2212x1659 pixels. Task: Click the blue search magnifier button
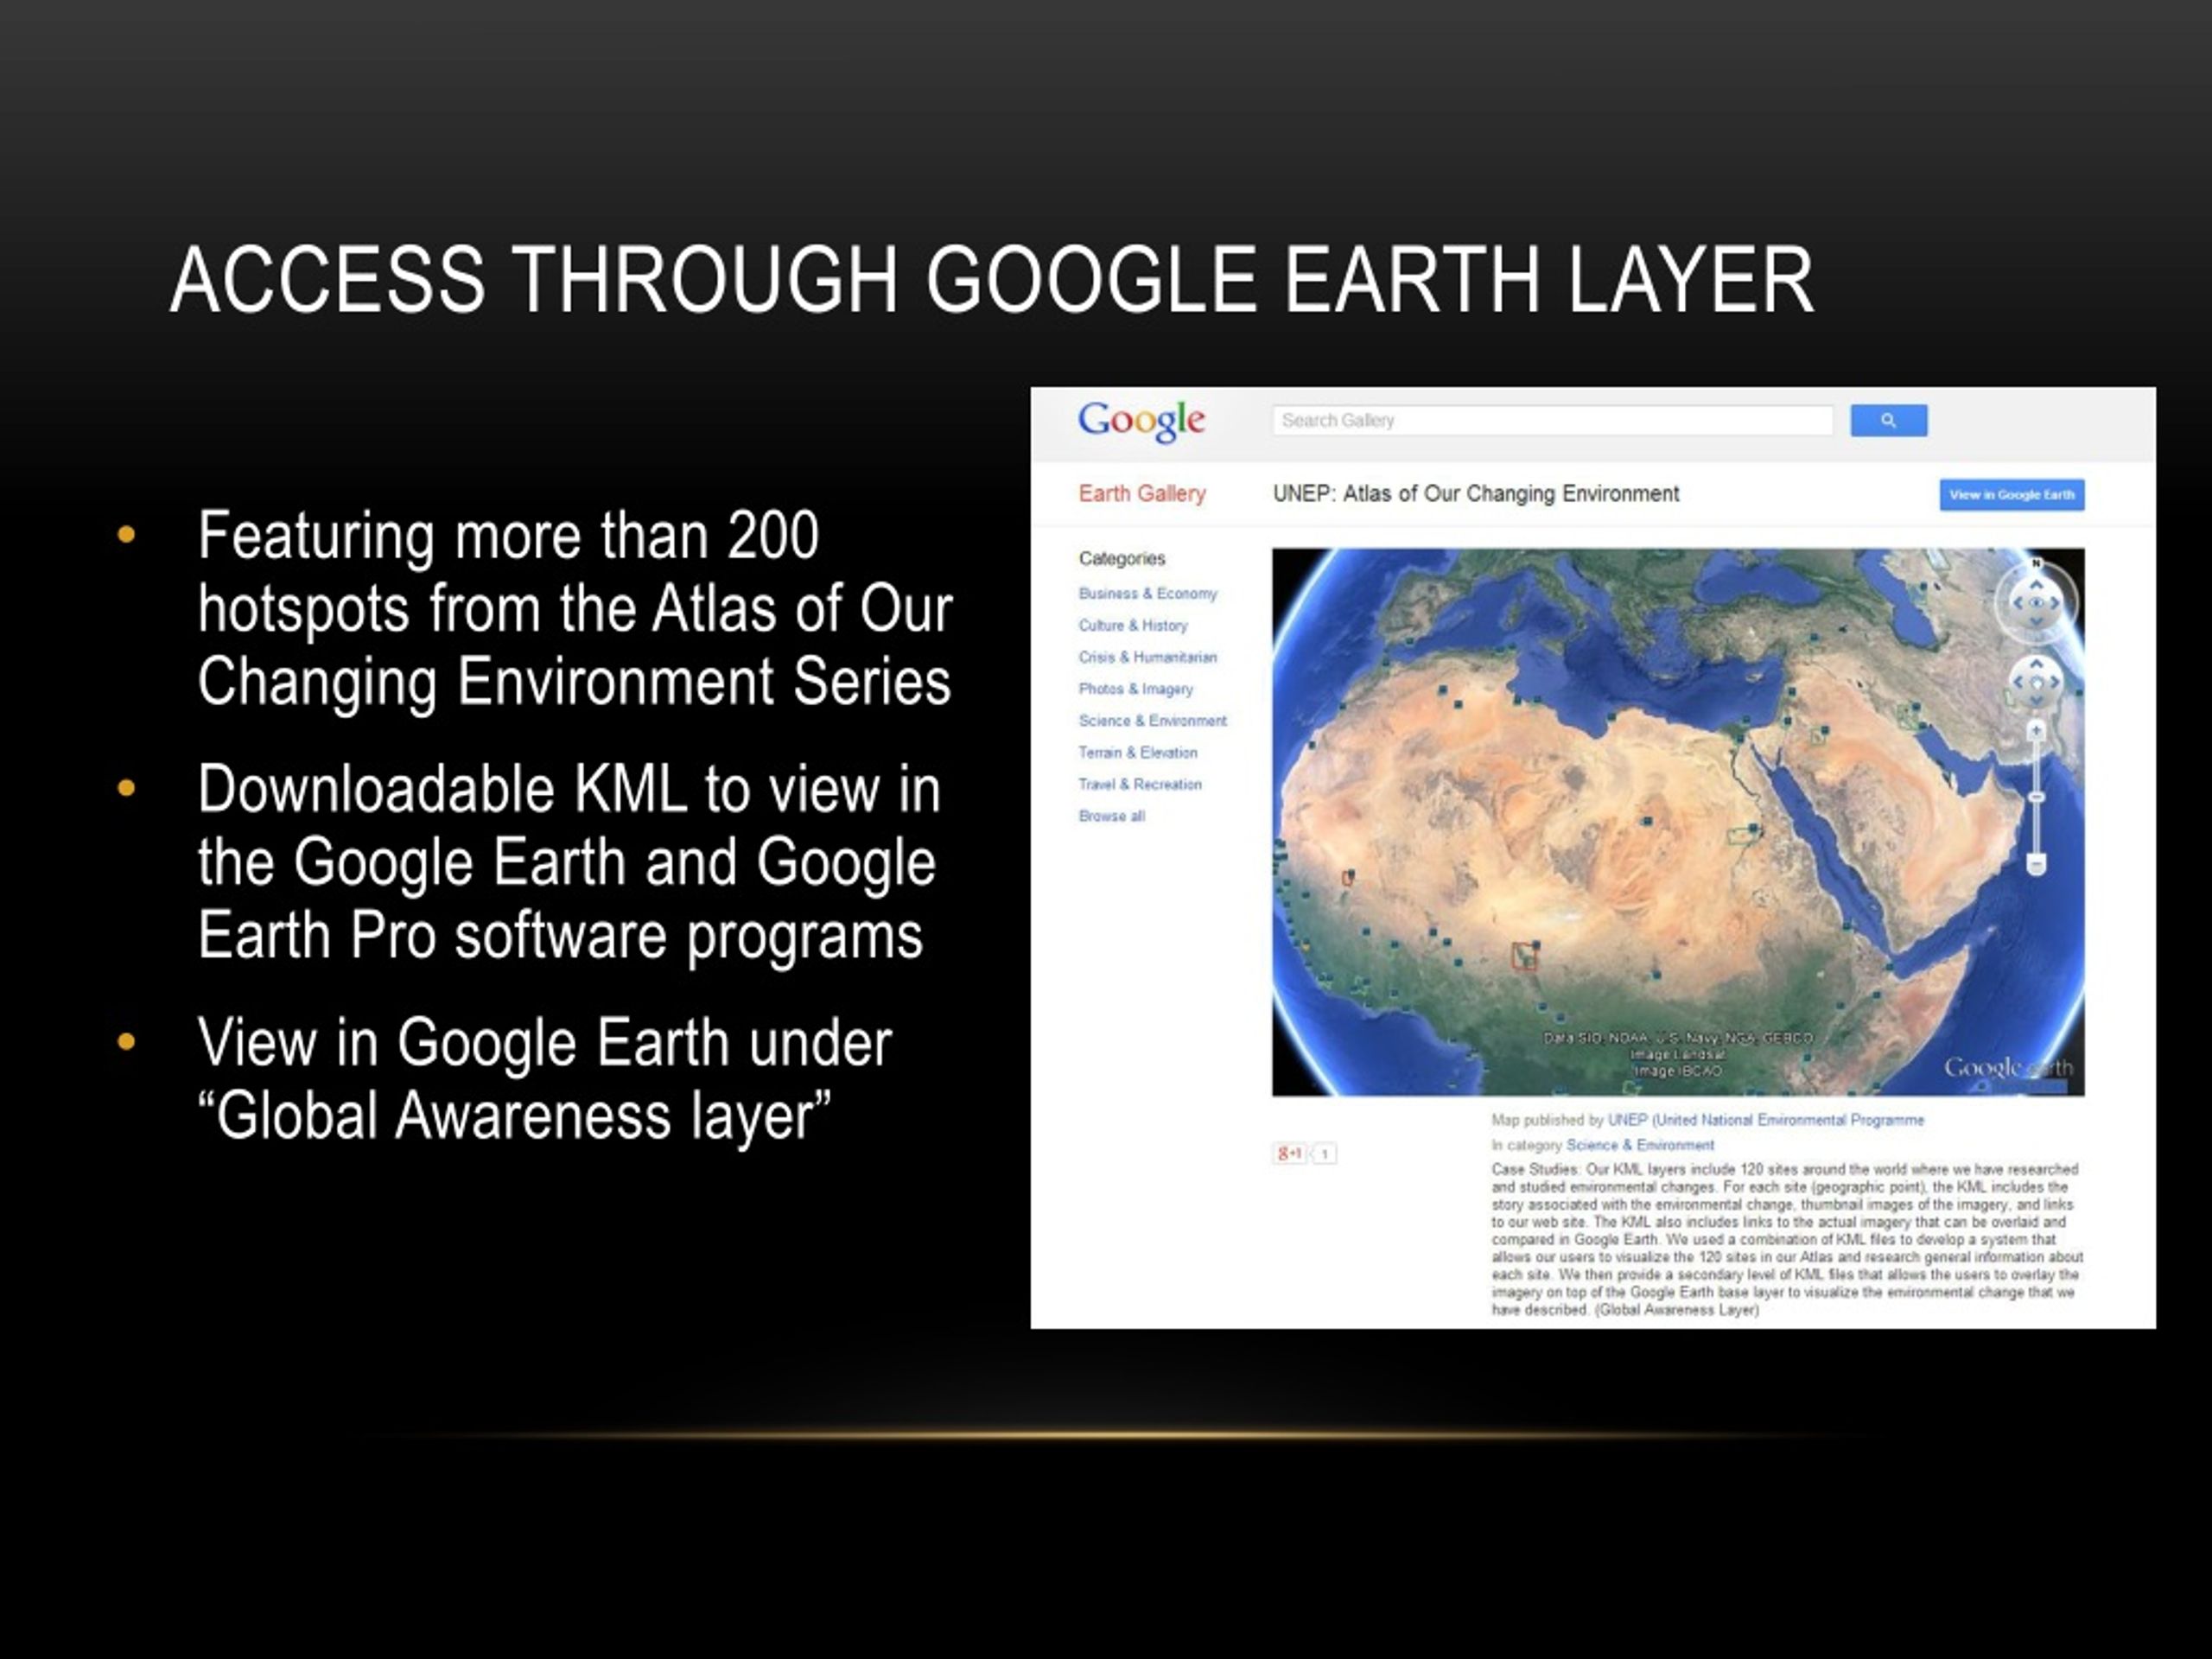pos(1888,420)
